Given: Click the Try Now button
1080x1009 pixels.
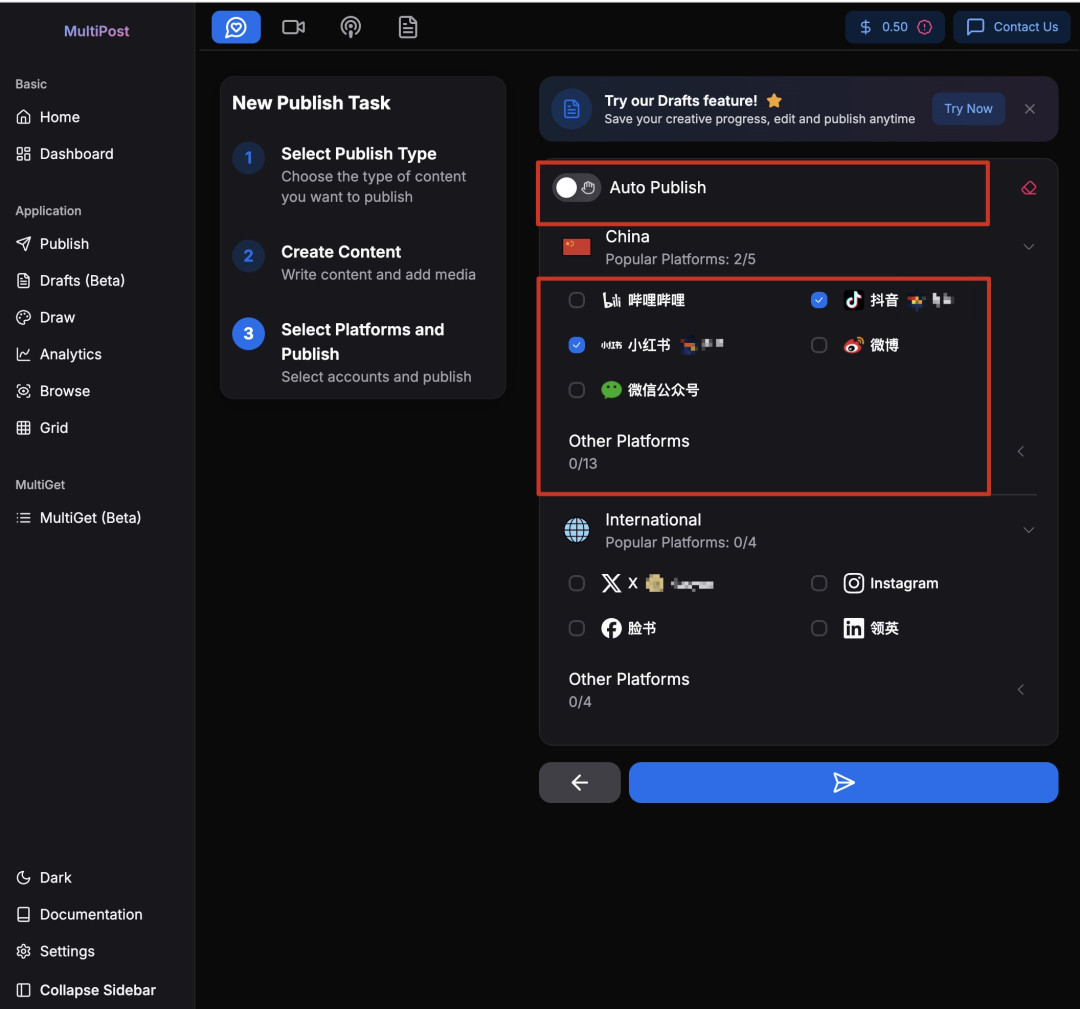Looking at the screenshot, I should click(x=968, y=109).
